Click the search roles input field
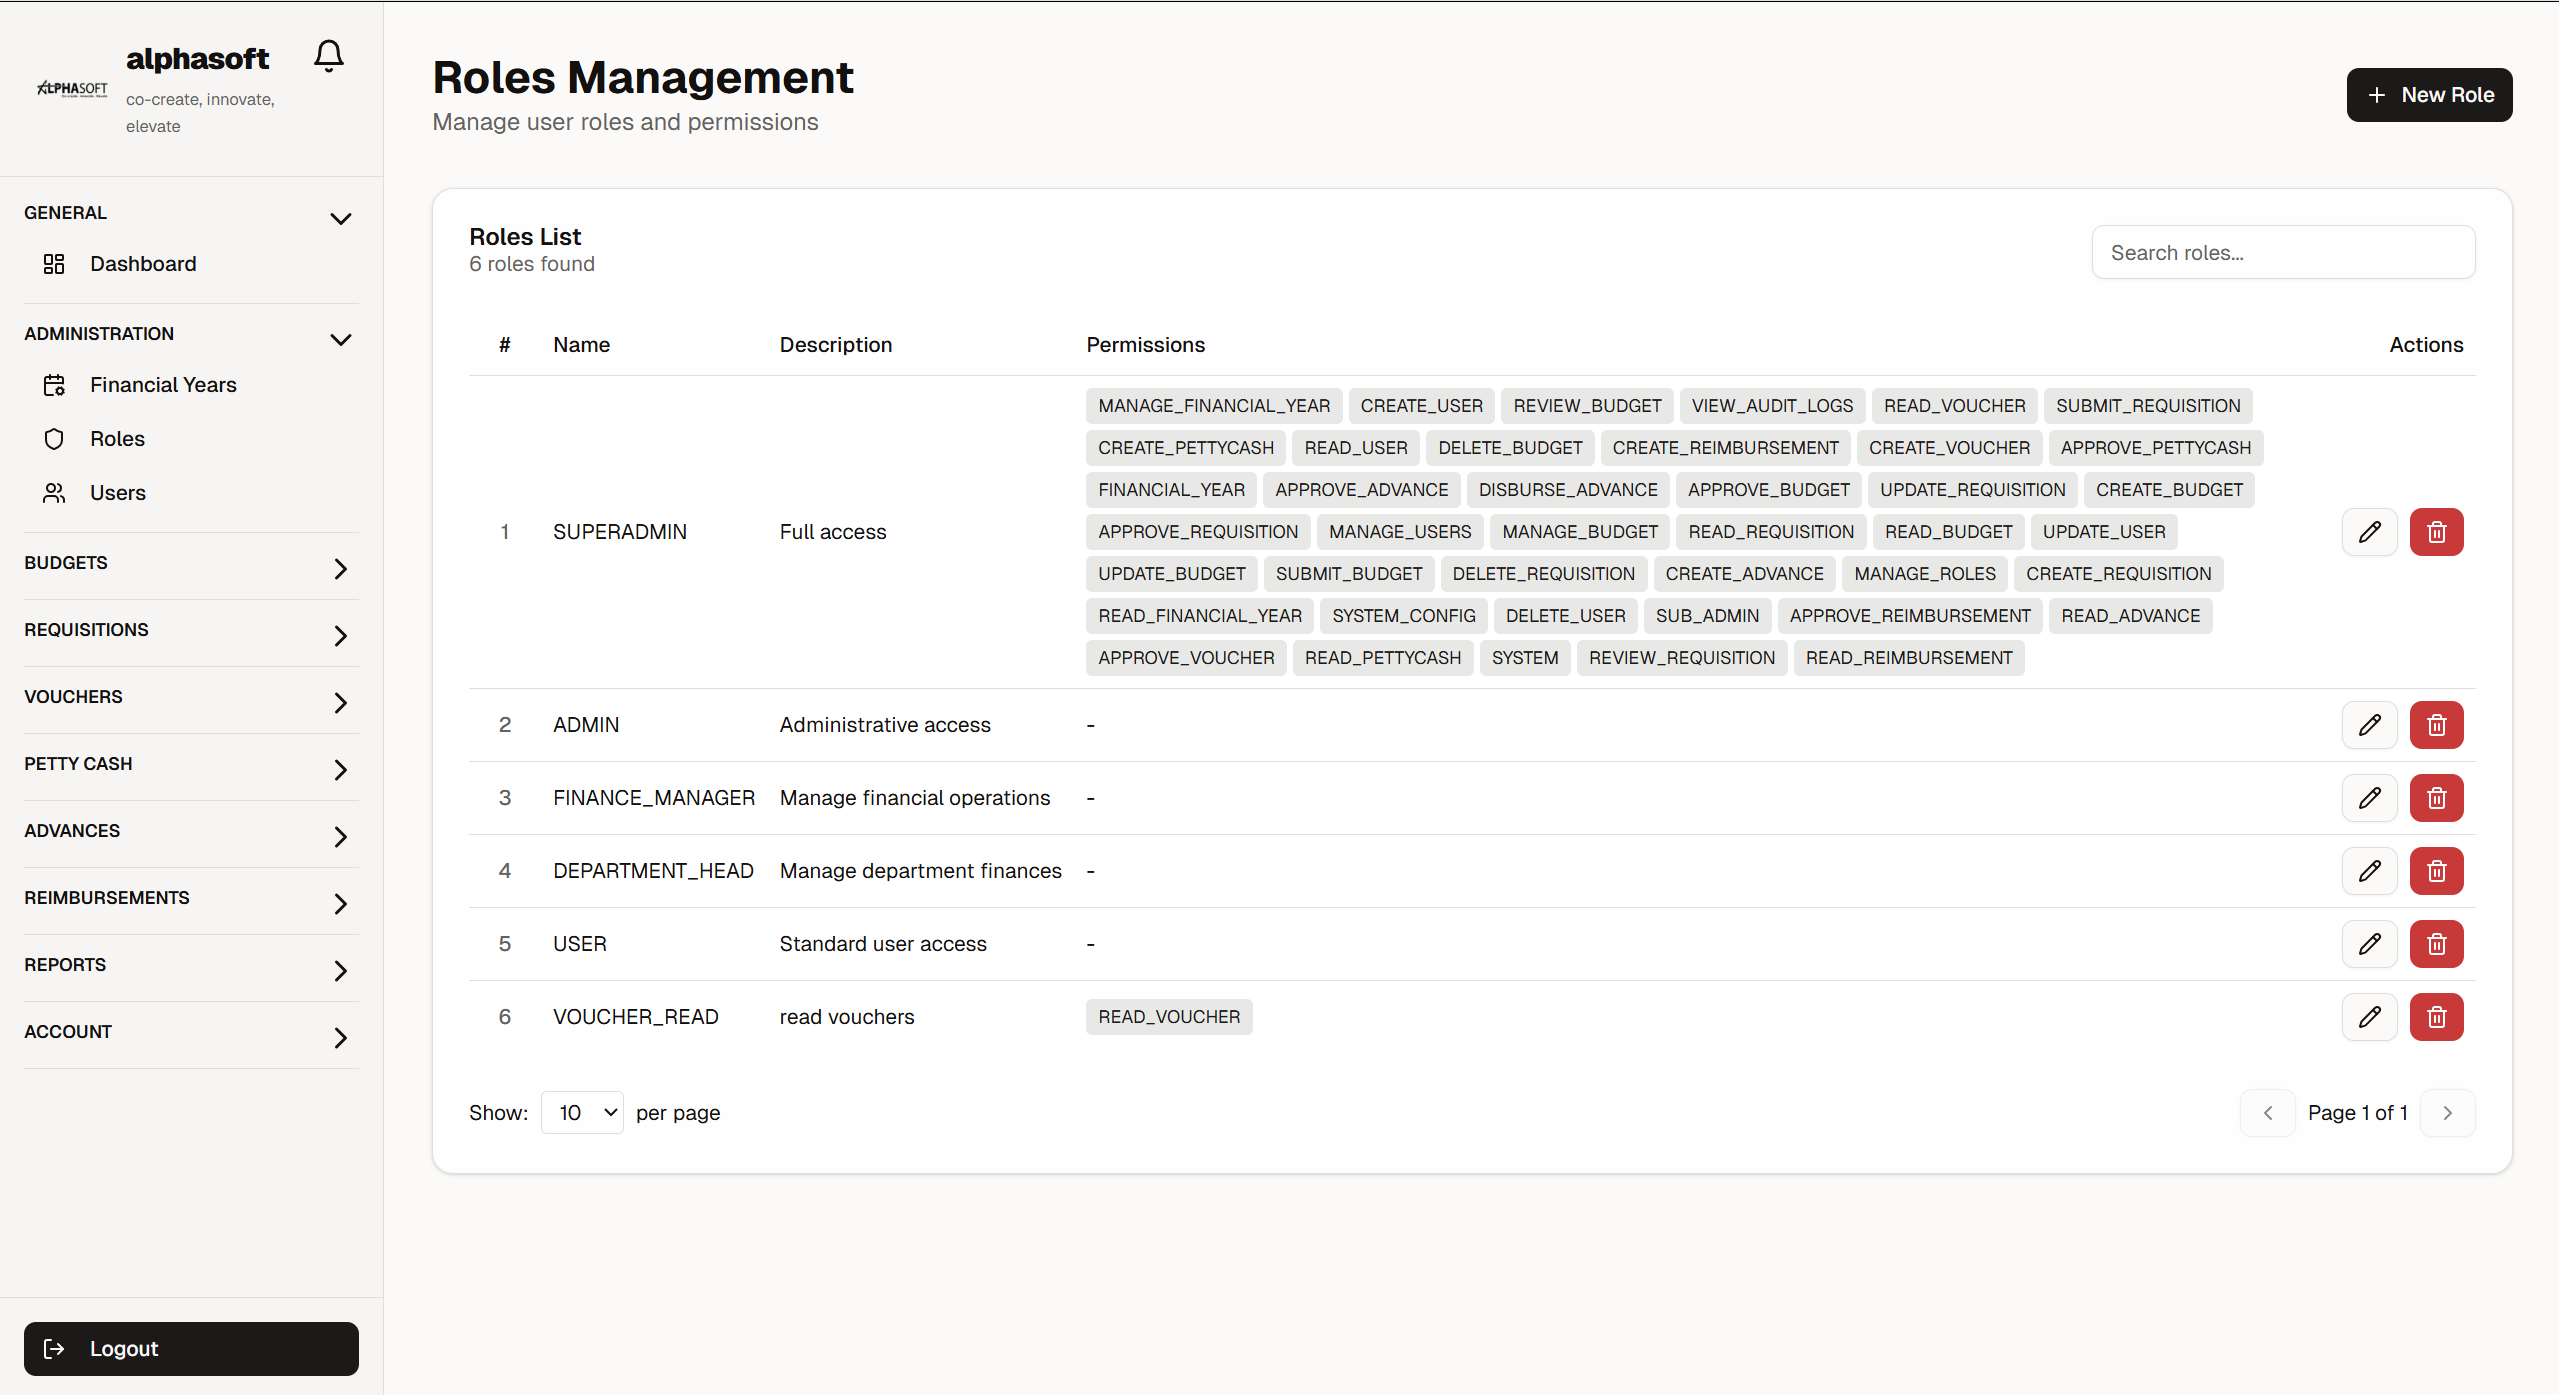The width and height of the screenshot is (2559, 1395). pyautogui.click(x=2283, y=252)
